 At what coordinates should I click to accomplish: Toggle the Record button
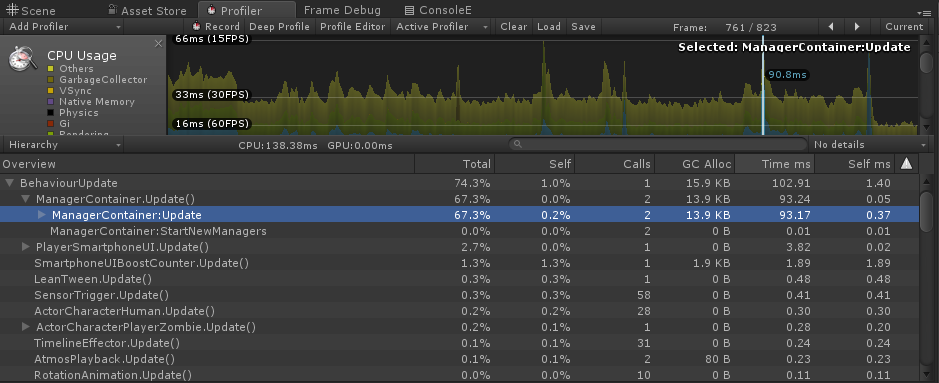tap(216, 26)
